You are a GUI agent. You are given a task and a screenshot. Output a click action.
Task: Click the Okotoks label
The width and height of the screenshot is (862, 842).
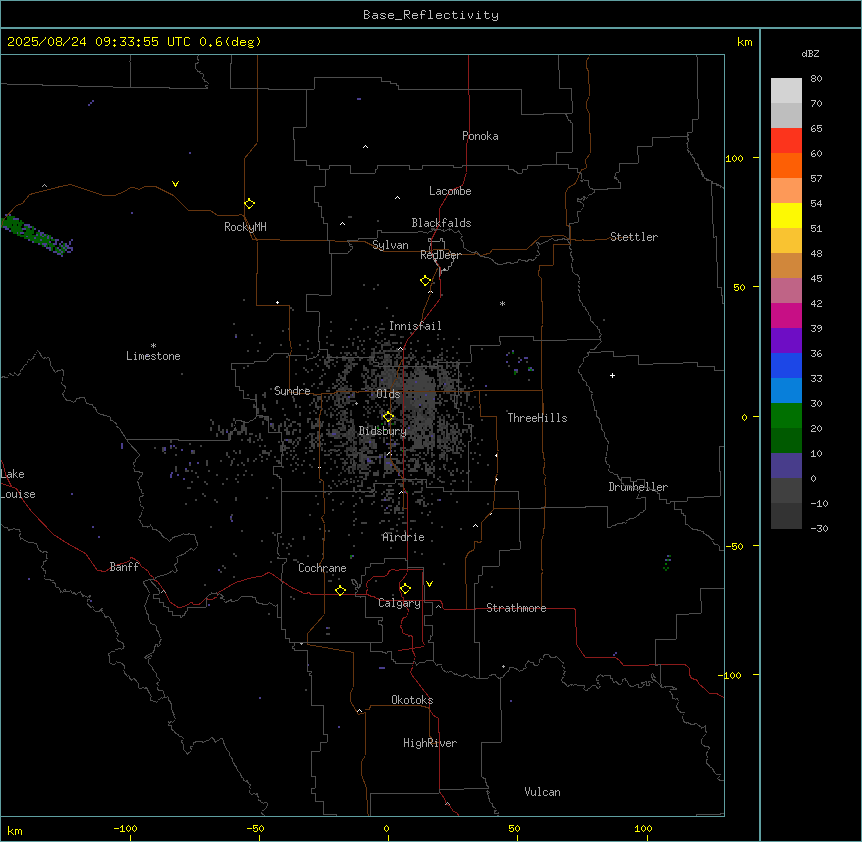point(412,700)
